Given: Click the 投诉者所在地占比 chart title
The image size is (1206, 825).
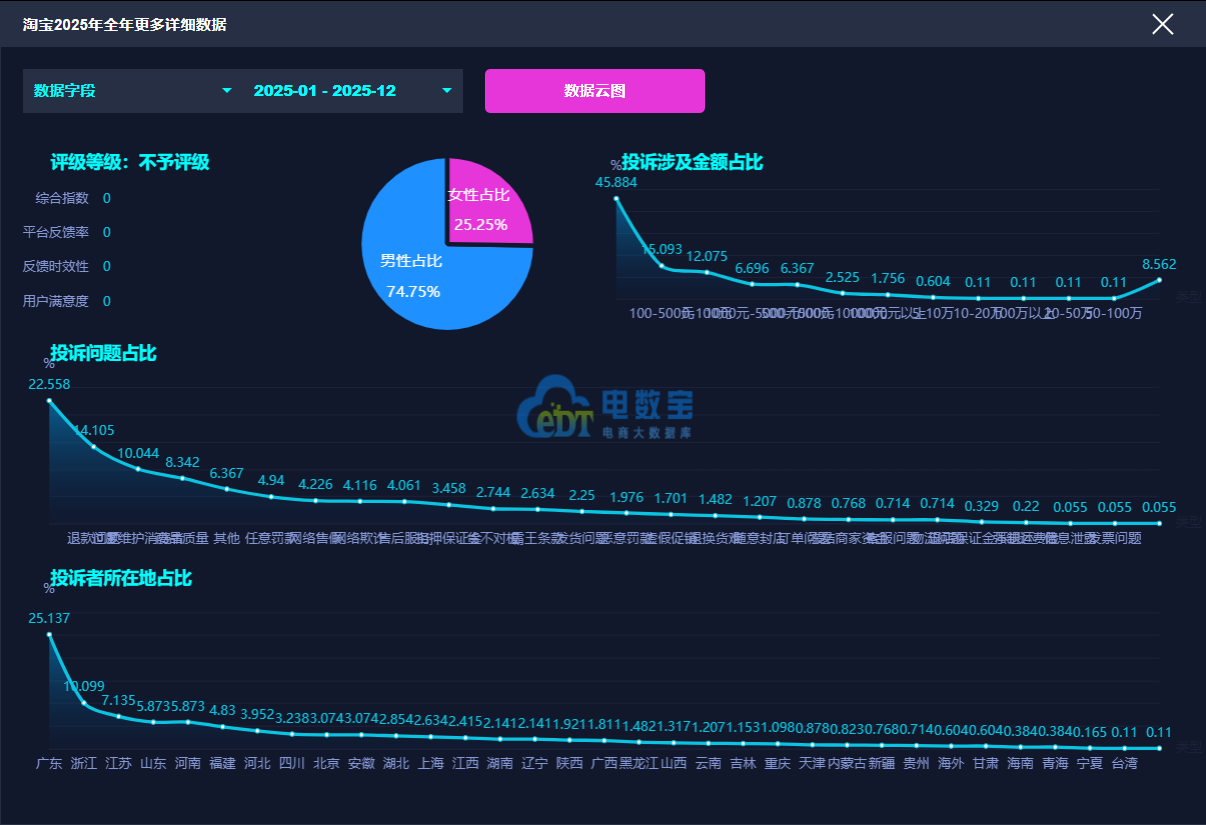Looking at the screenshot, I should (121, 579).
